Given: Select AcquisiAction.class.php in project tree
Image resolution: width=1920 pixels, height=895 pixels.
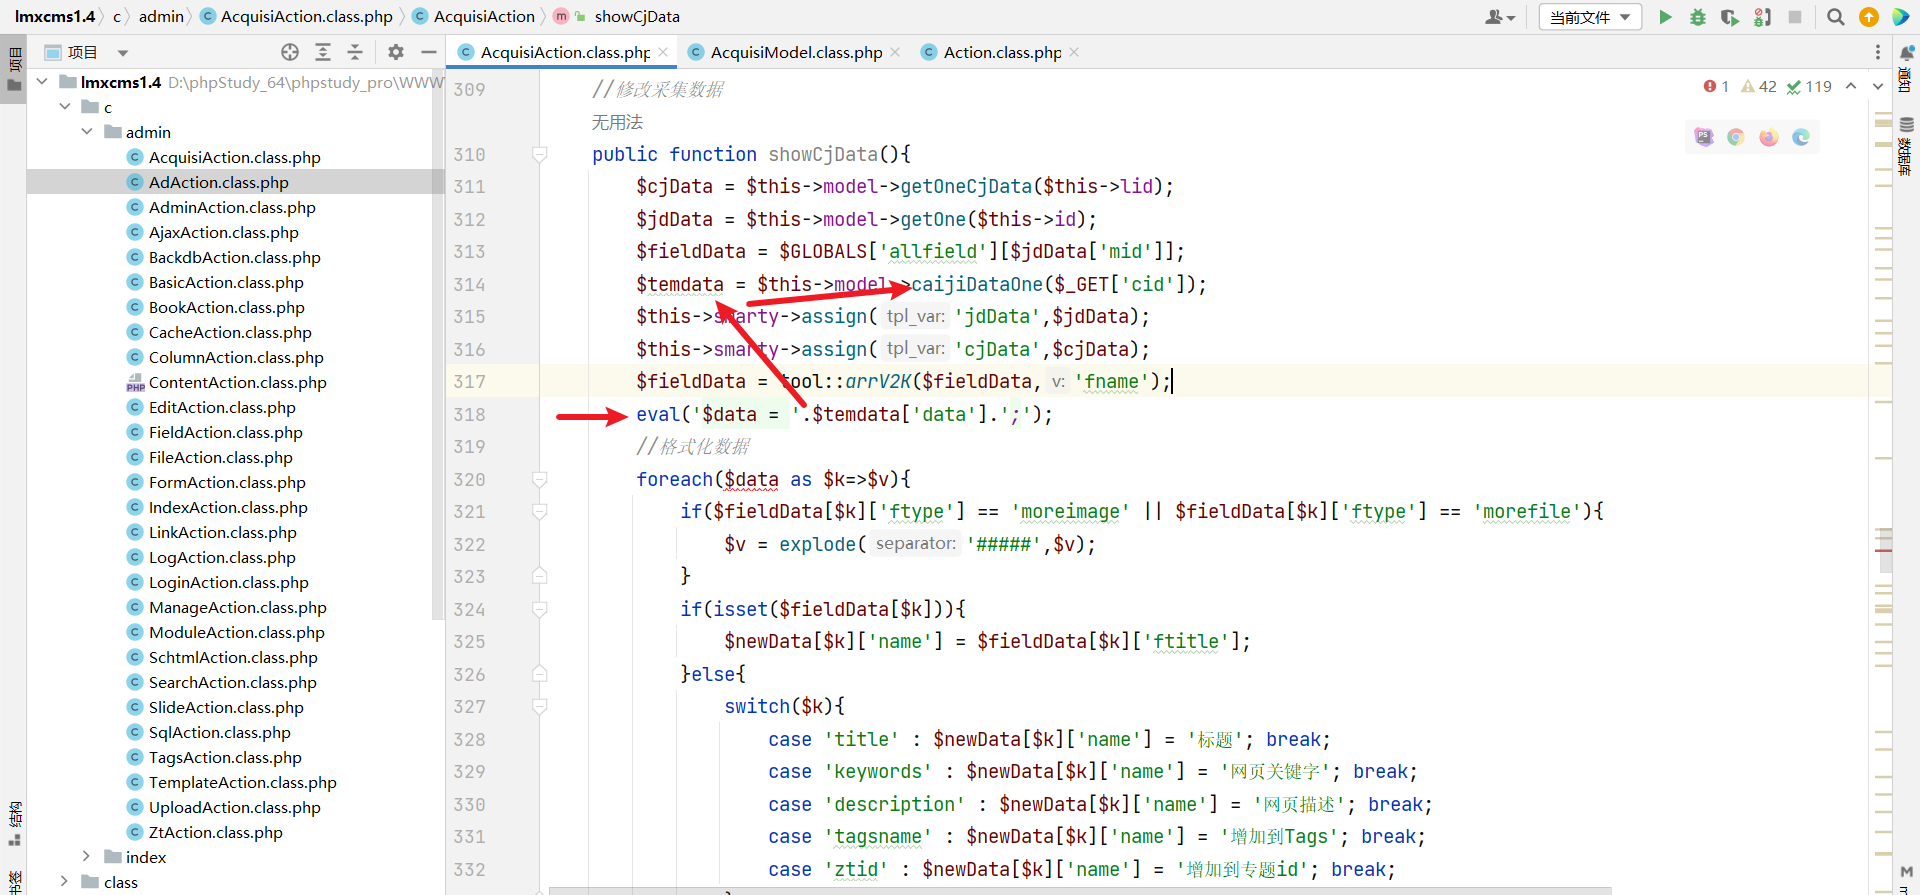Looking at the screenshot, I should pyautogui.click(x=236, y=157).
